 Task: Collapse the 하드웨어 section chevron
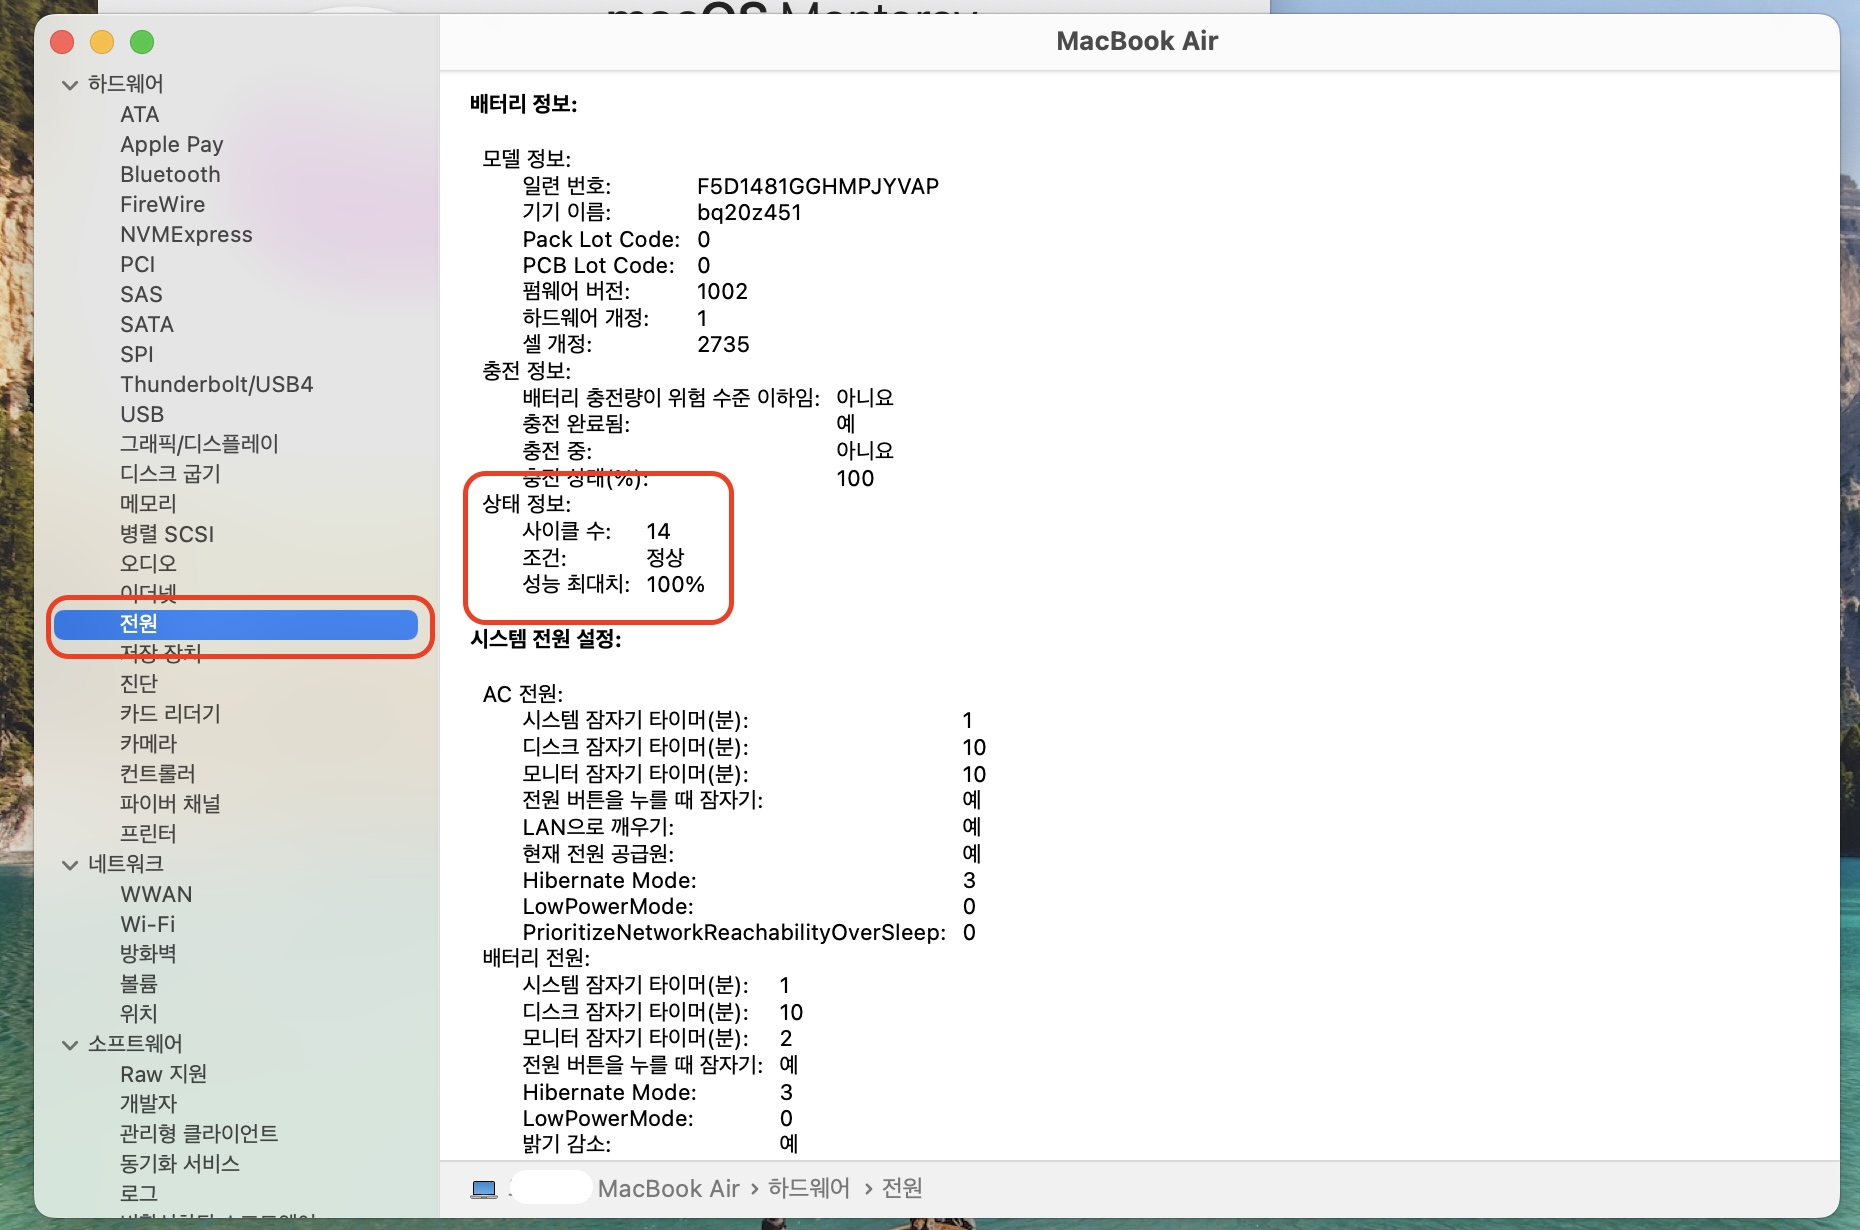tap(70, 85)
